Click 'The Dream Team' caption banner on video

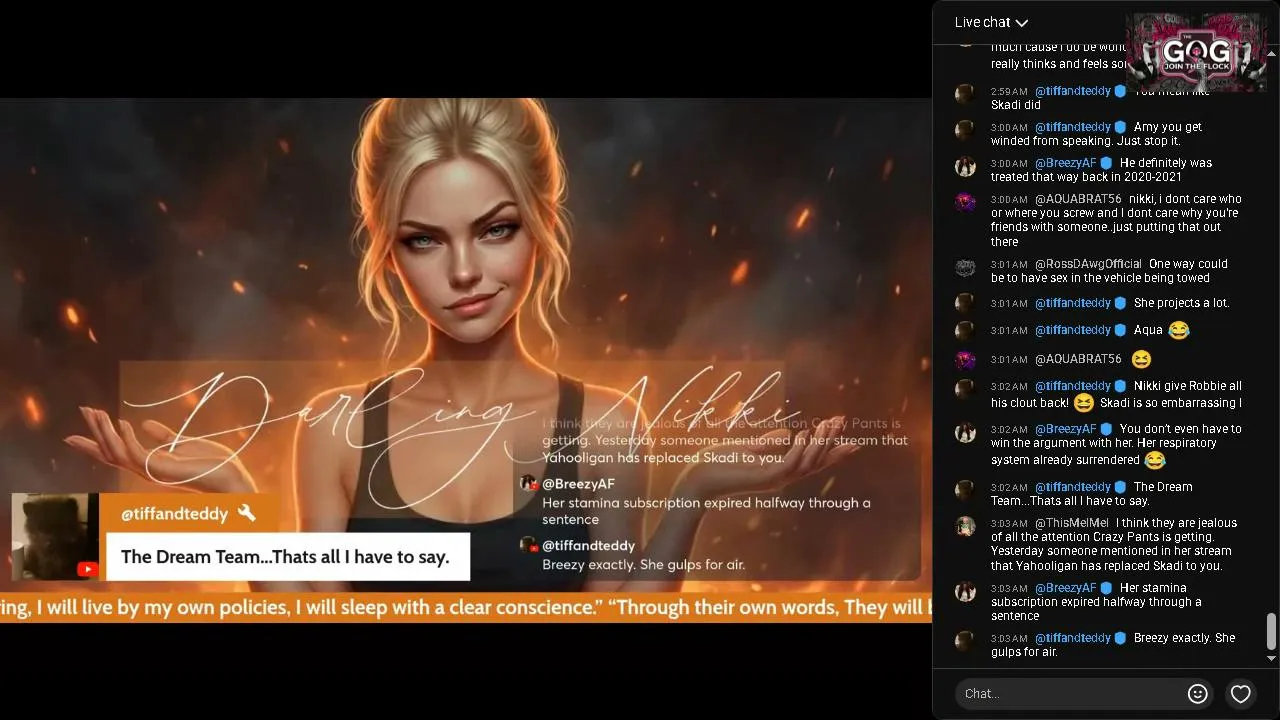click(x=288, y=557)
